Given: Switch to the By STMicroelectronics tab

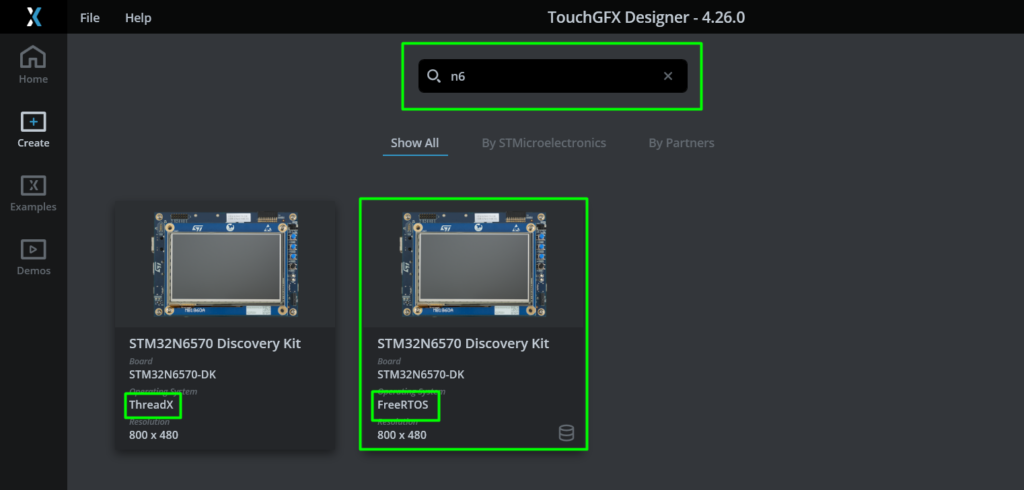Looking at the screenshot, I should 543,143.
